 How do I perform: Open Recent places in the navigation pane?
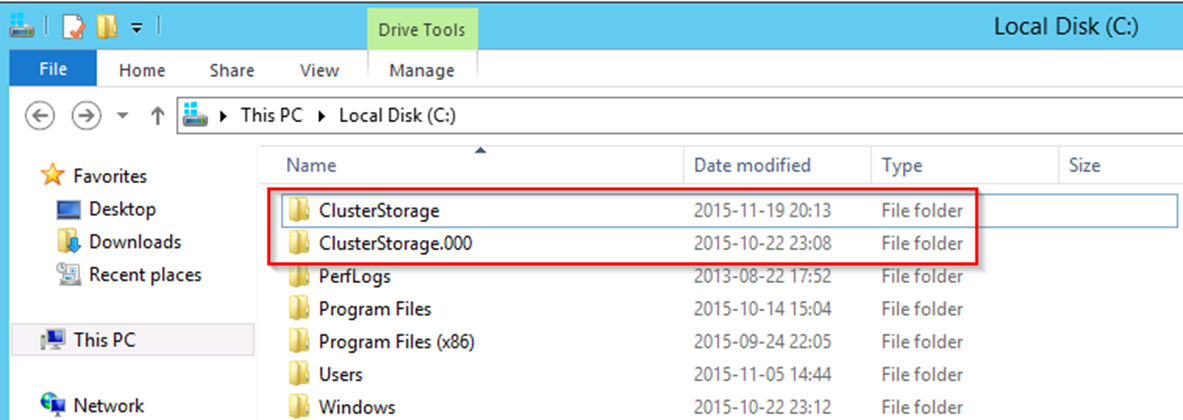point(145,274)
